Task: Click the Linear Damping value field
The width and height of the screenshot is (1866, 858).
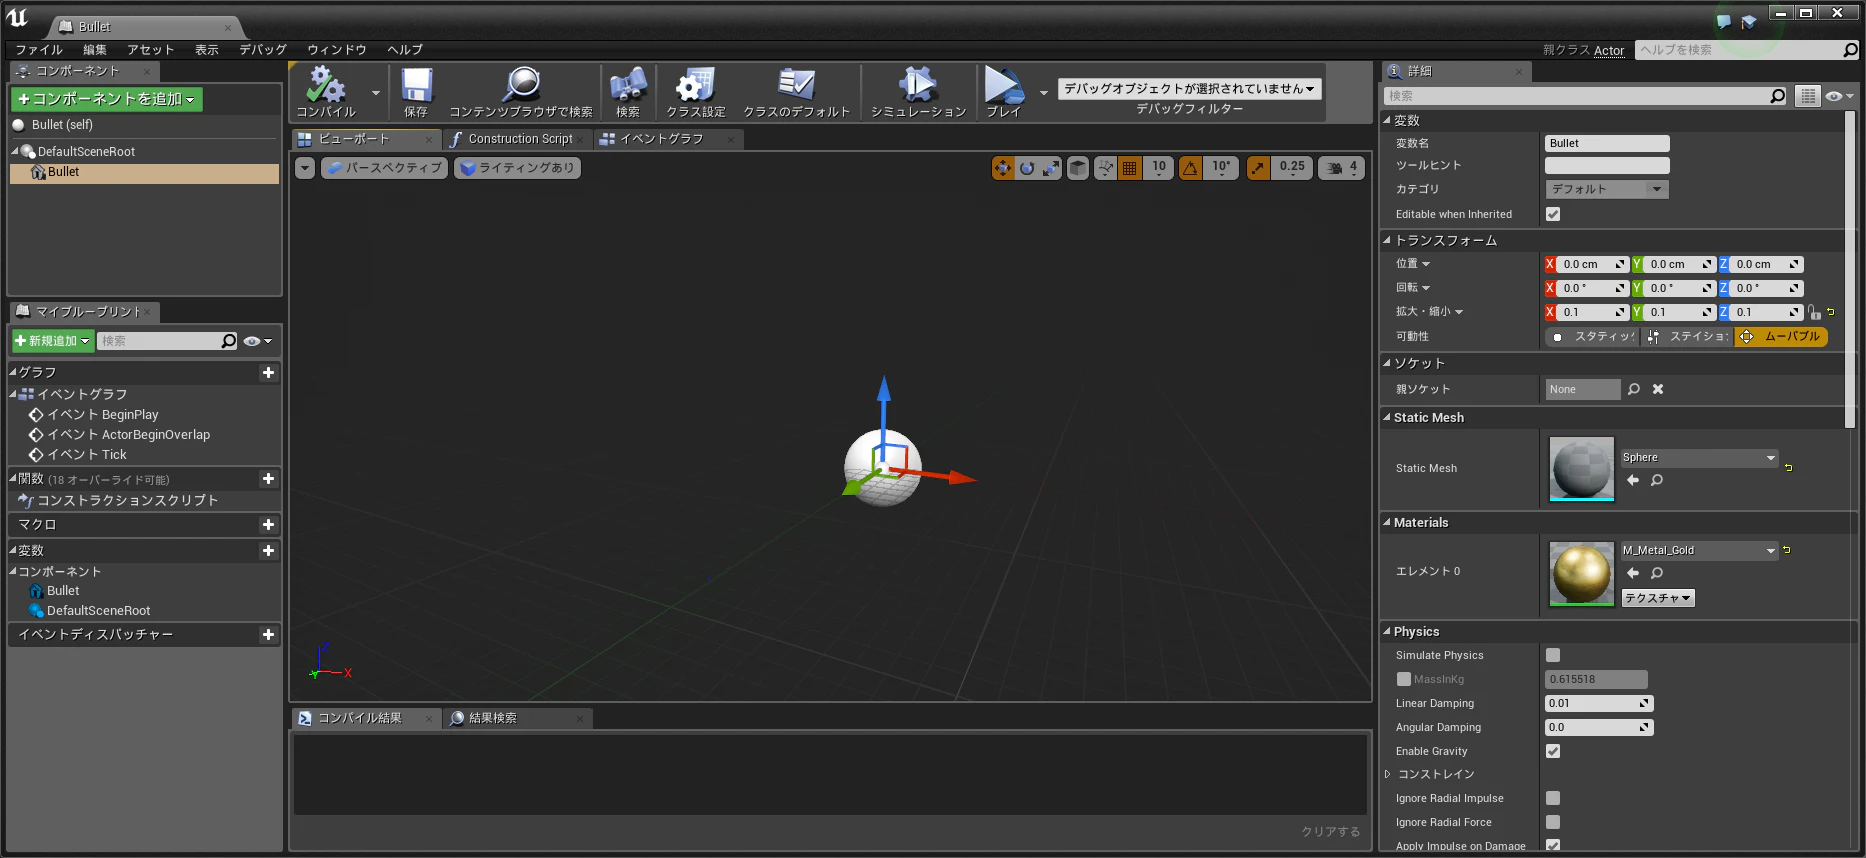Action: tap(1599, 704)
